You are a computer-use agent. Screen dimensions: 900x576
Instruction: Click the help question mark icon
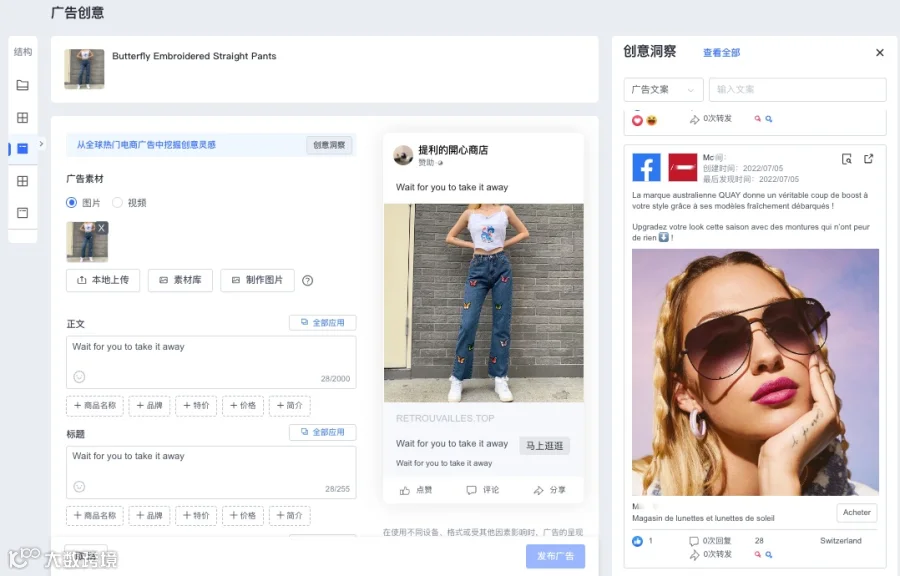[308, 281]
